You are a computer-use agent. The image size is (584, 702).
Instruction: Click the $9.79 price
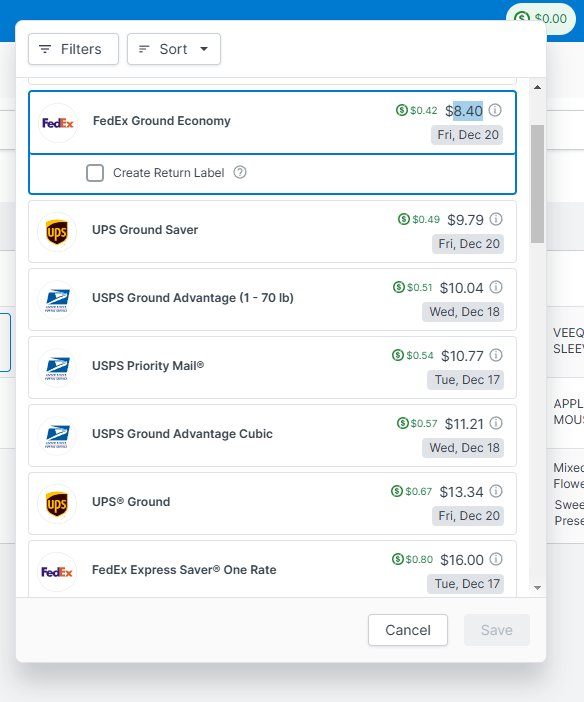466,220
